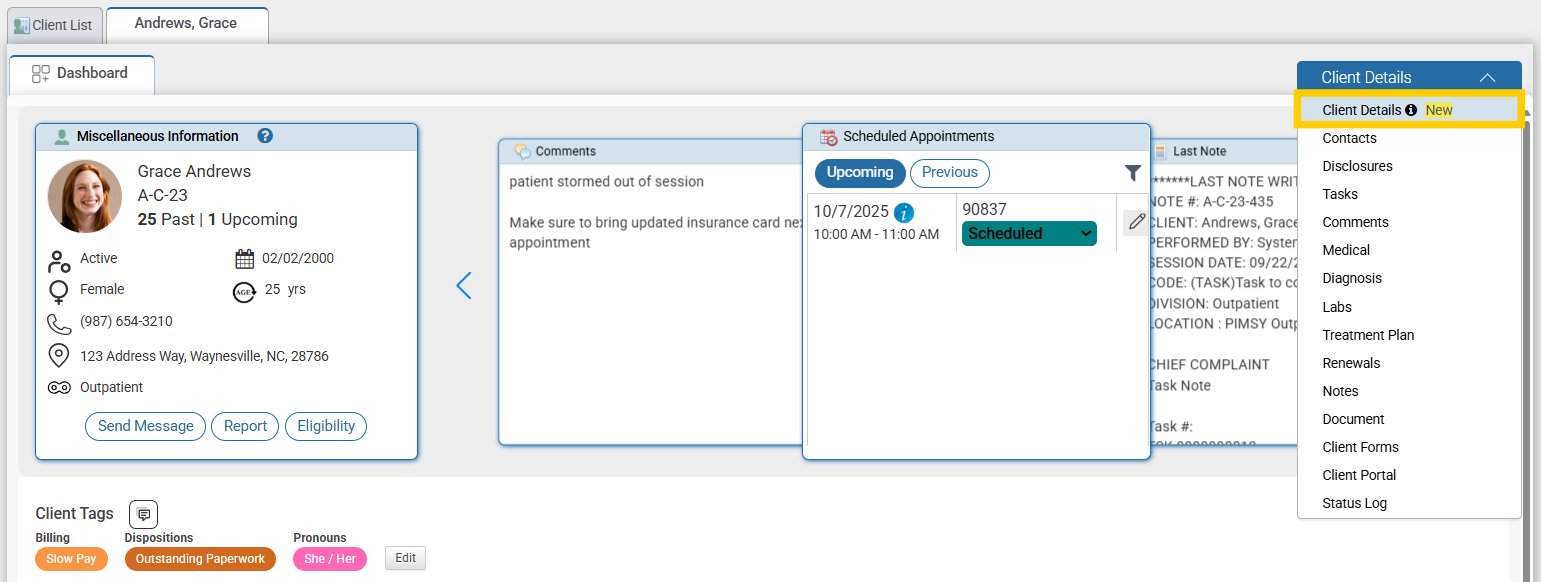Open the Eligibility check
Image resolution: width=1541 pixels, height=582 pixels.
click(326, 426)
